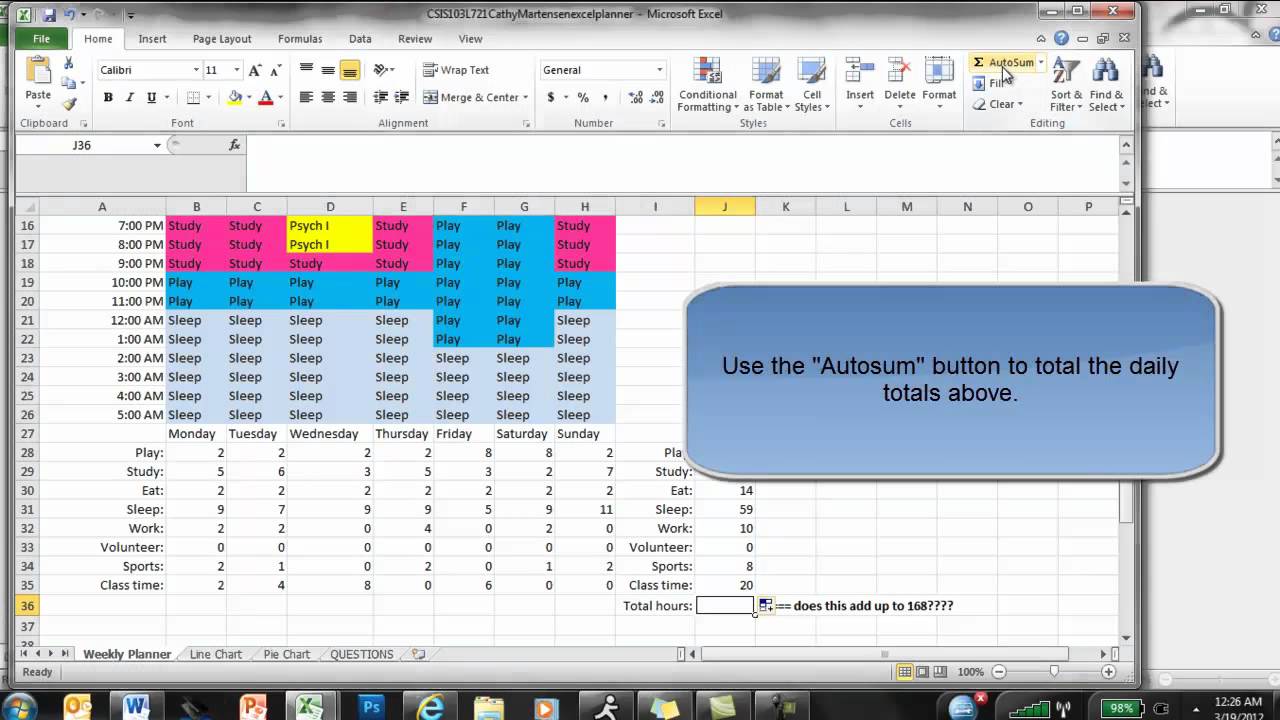Click the Insert Function fx icon

pos(235,145)
